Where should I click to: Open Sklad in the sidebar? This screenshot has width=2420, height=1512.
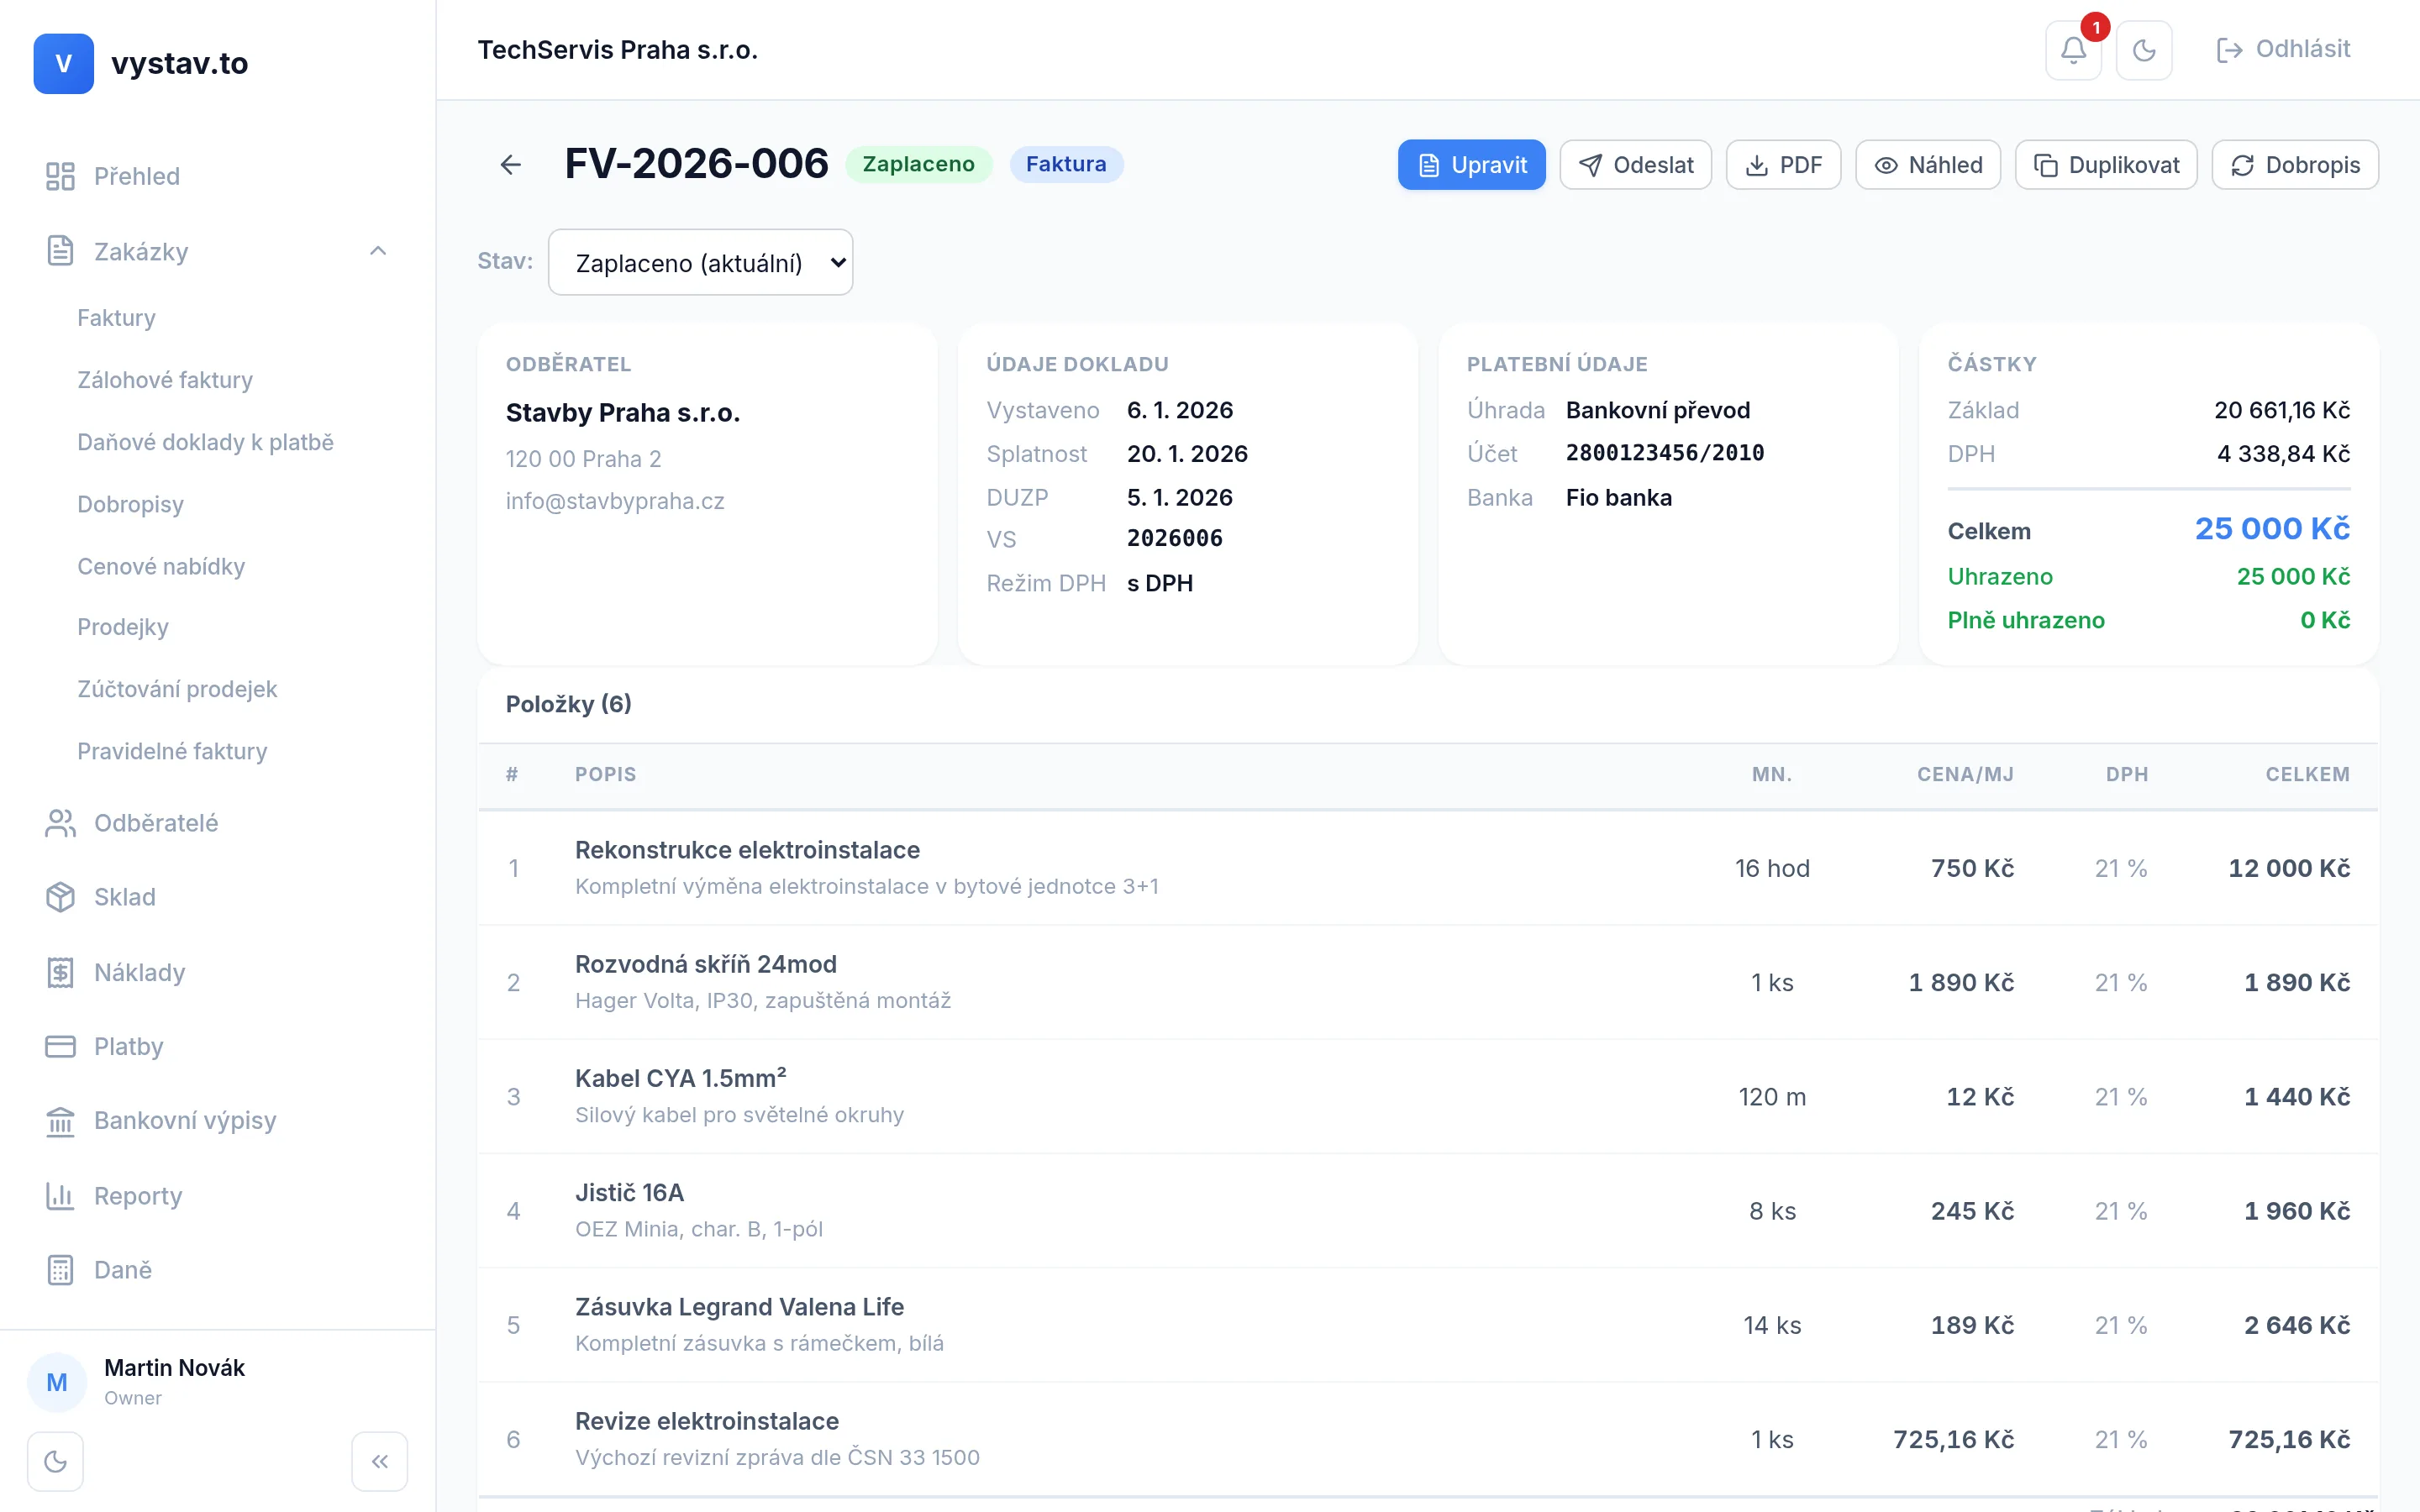click(x=124, y=897)
